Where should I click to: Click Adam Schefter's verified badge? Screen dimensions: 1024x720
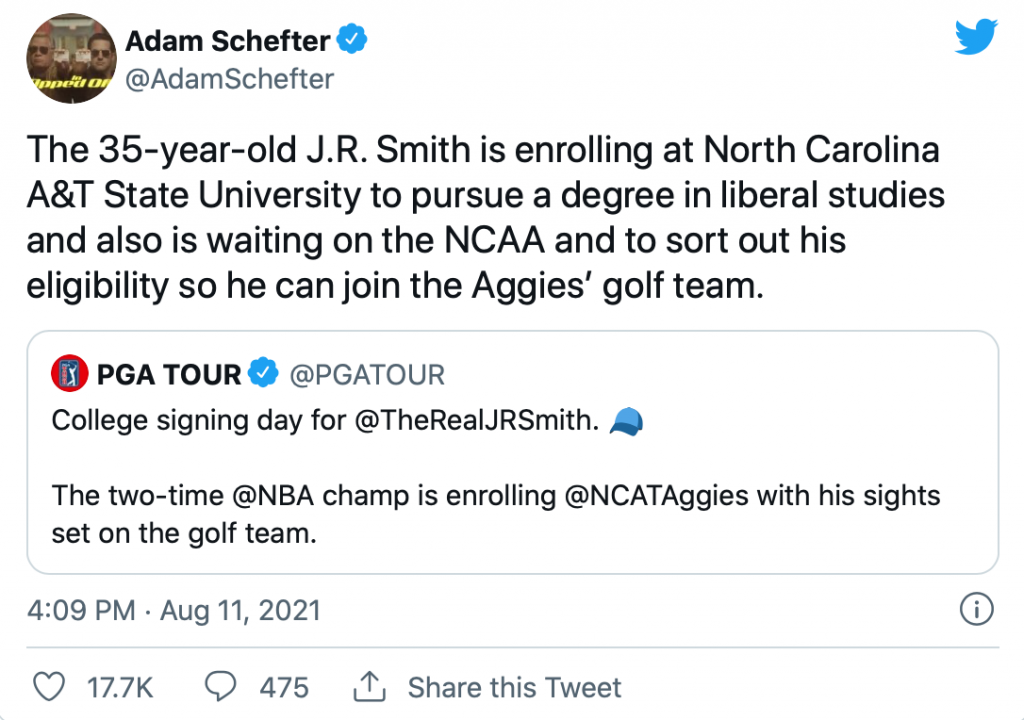point(352,41)
